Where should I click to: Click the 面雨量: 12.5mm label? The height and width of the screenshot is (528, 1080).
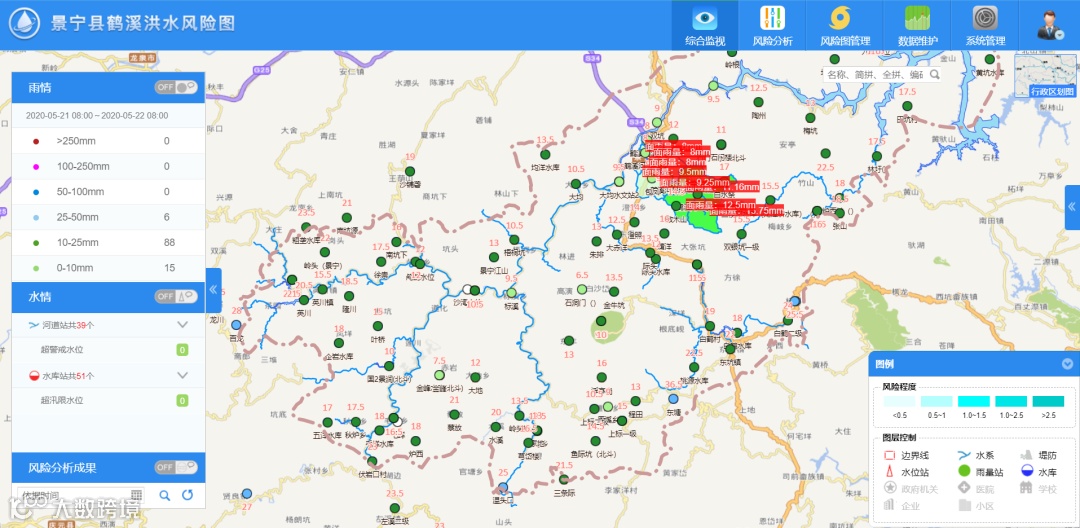(x=720, y=204)
